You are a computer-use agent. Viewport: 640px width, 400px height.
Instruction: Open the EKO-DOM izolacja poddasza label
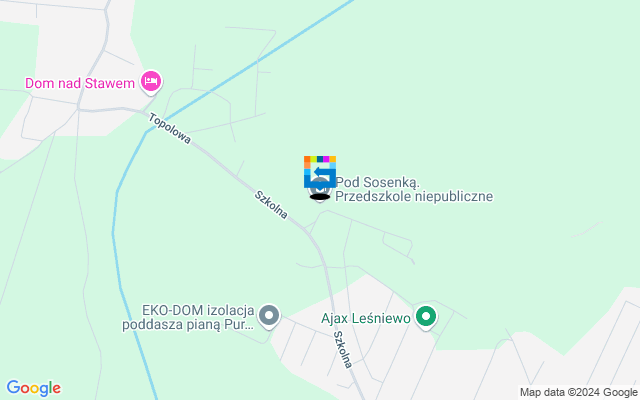(x=189, y=318)
